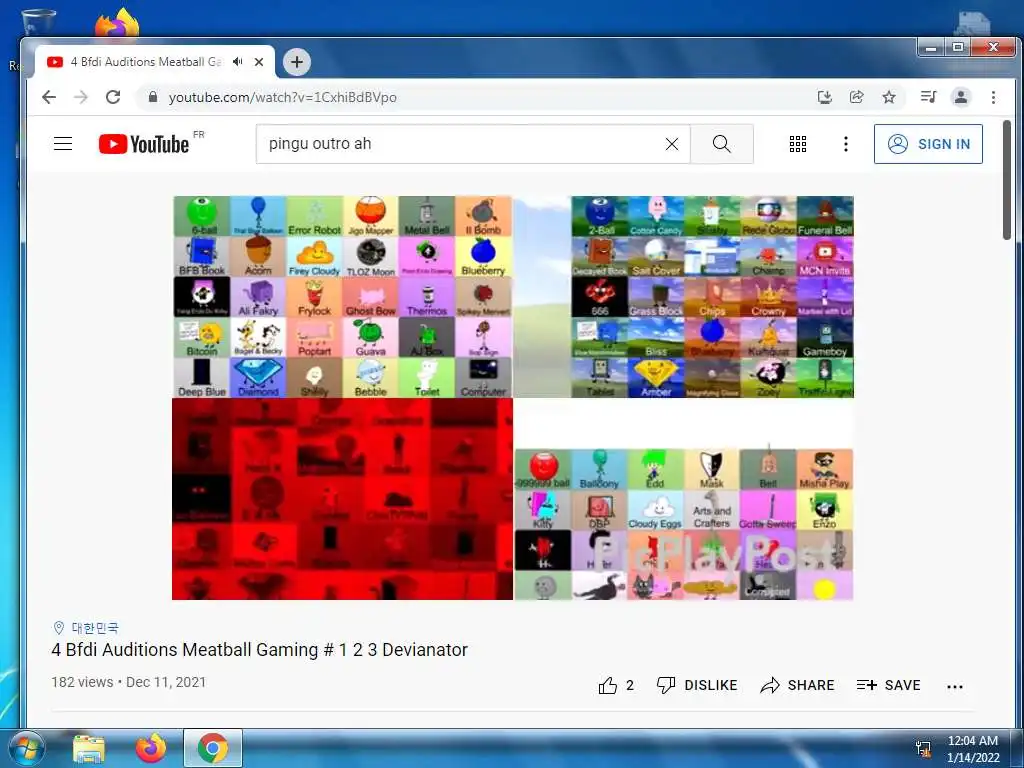Open YouTube settings three-dot menu
The image size is (1024, 768).
tap(846, 144)
